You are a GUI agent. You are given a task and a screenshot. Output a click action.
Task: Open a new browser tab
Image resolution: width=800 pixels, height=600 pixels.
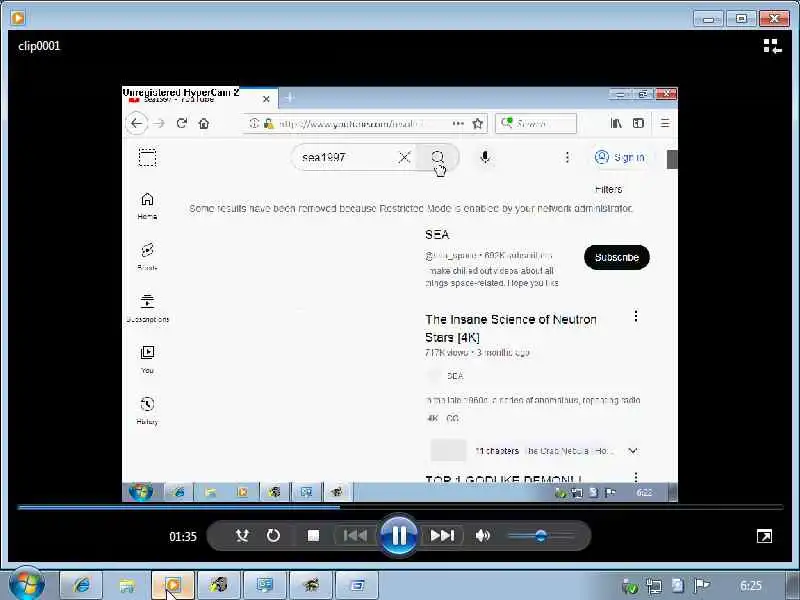(x=289, y=97)
